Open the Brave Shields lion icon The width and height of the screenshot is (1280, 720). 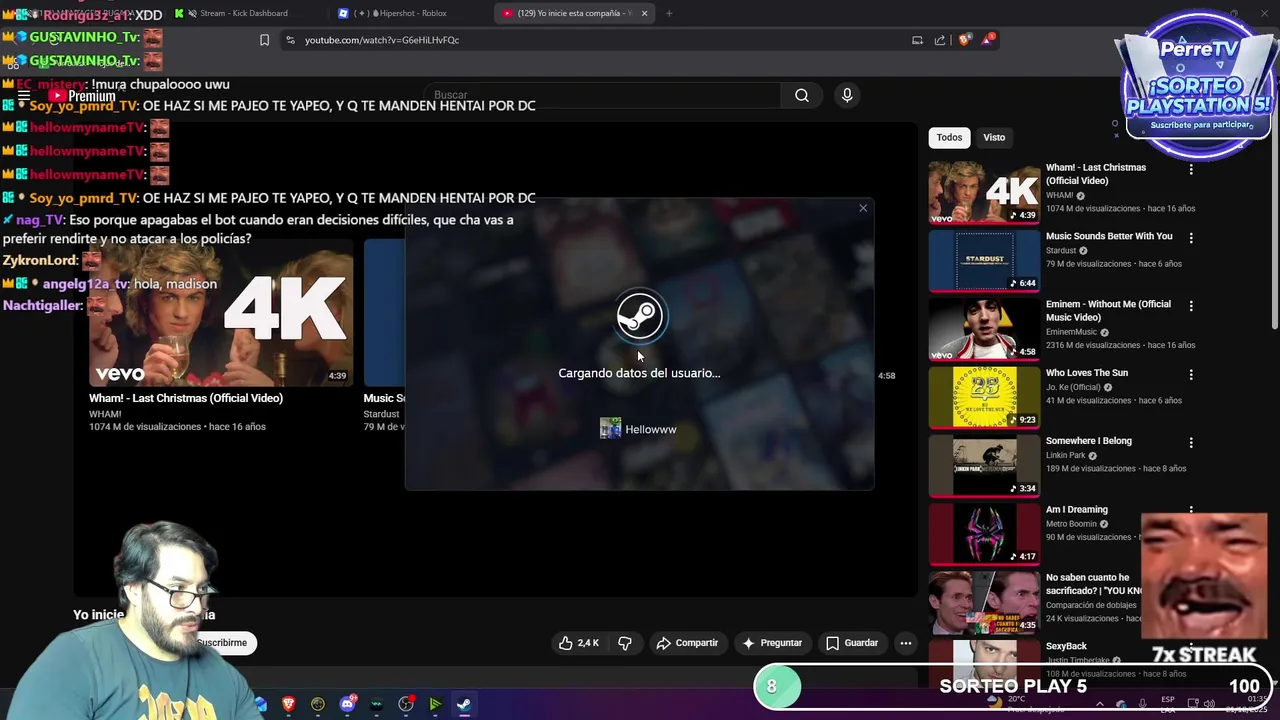coord(964,40)
